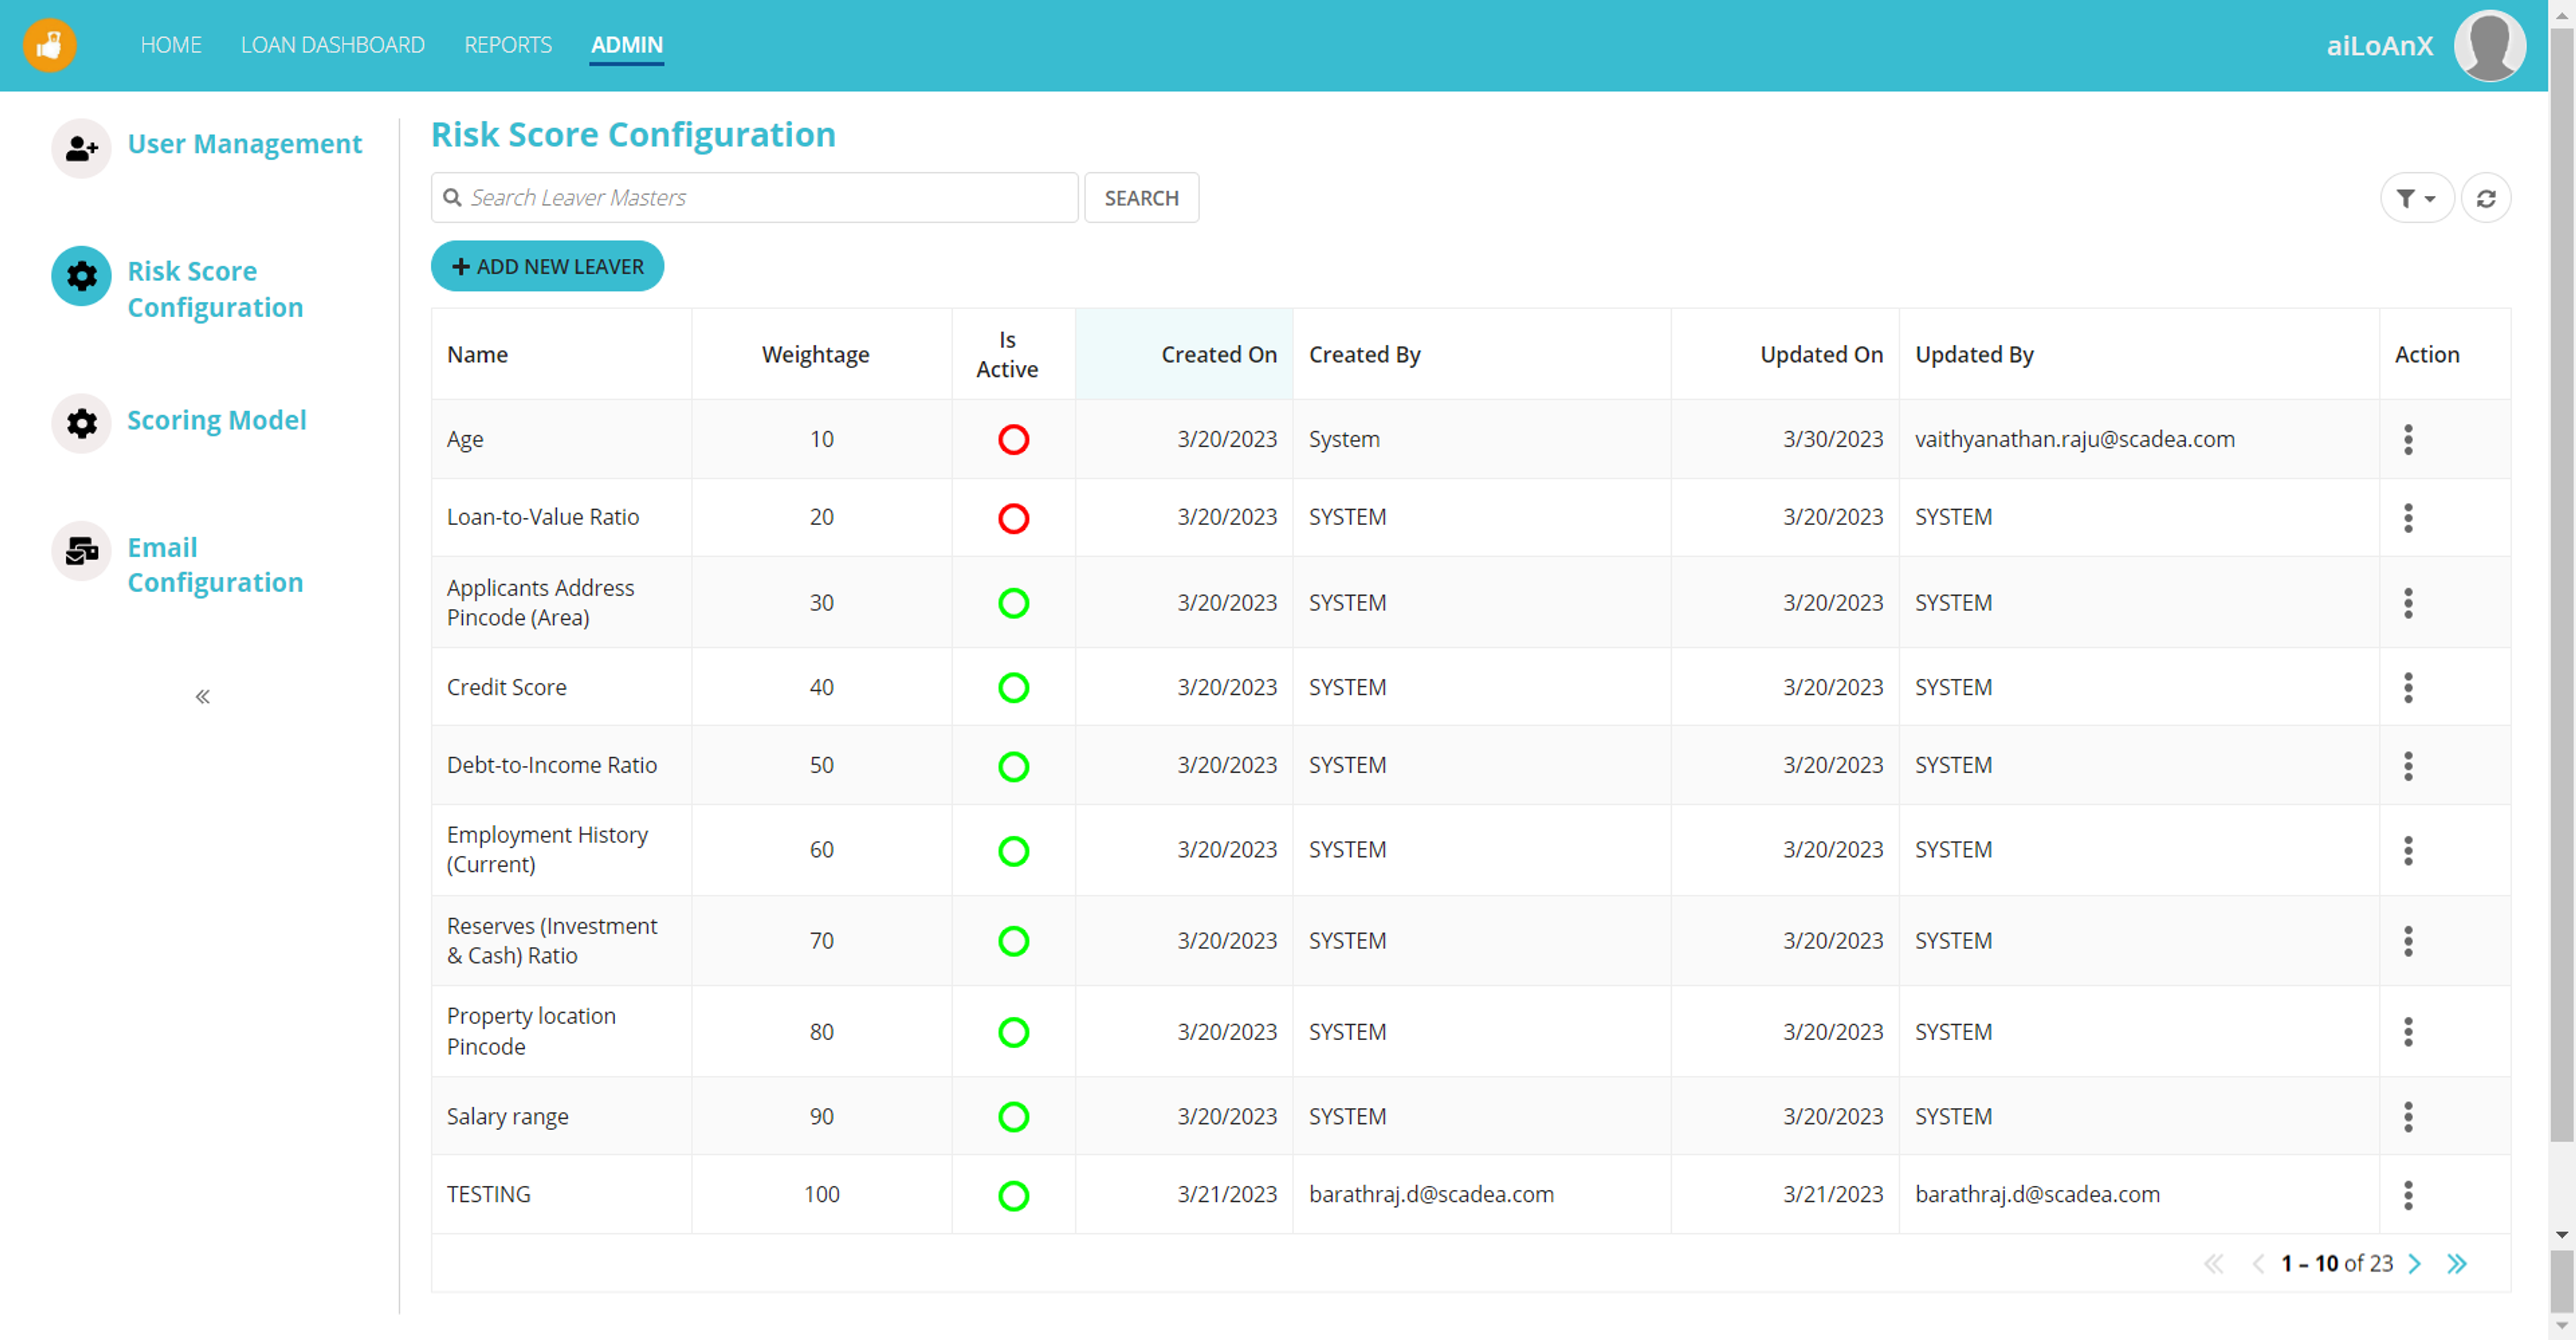This screenshot has height=1340, width=2576.
Task: Click the Risk Score Configuration gear icon
Action: click(x=81, y=276)
